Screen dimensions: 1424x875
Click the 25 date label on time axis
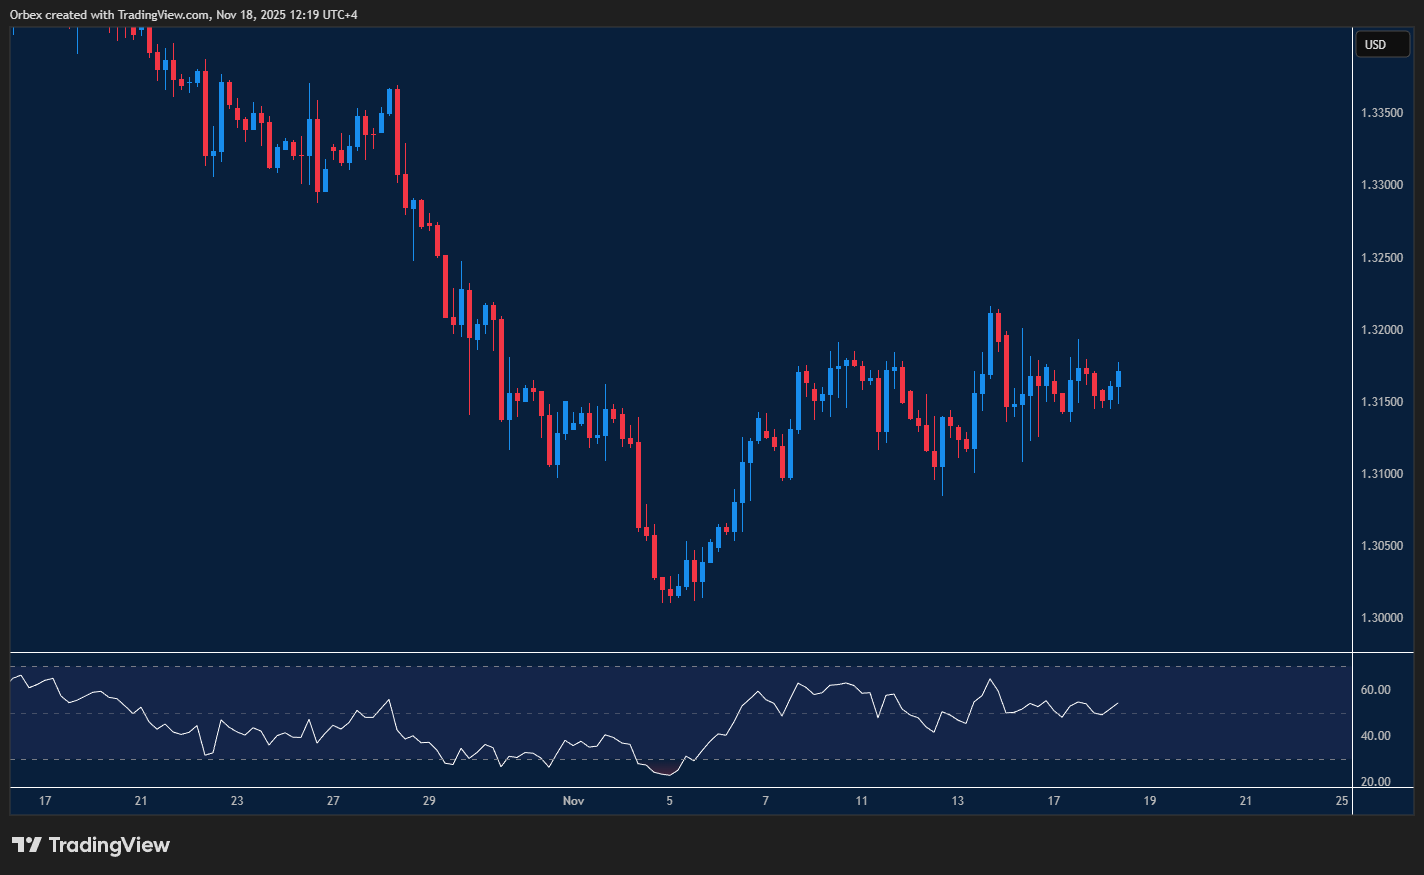click(x=1341, y=800)
